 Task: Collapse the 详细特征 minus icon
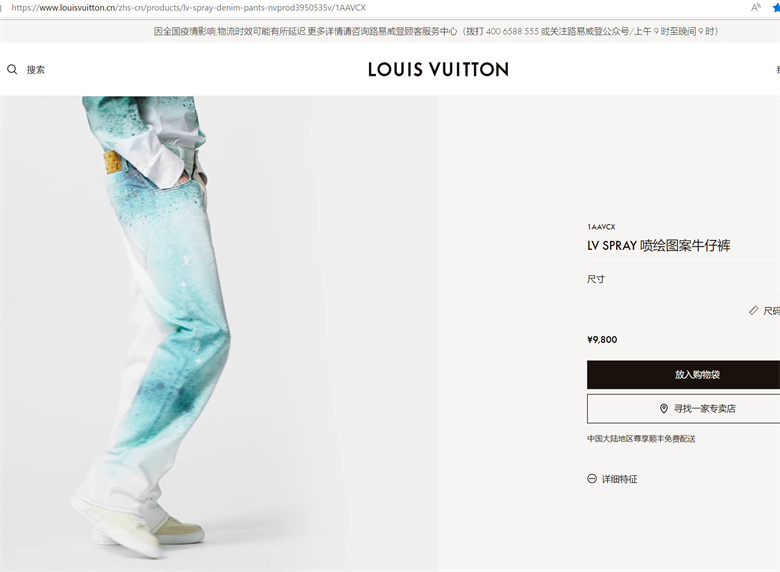coord(592,478)
